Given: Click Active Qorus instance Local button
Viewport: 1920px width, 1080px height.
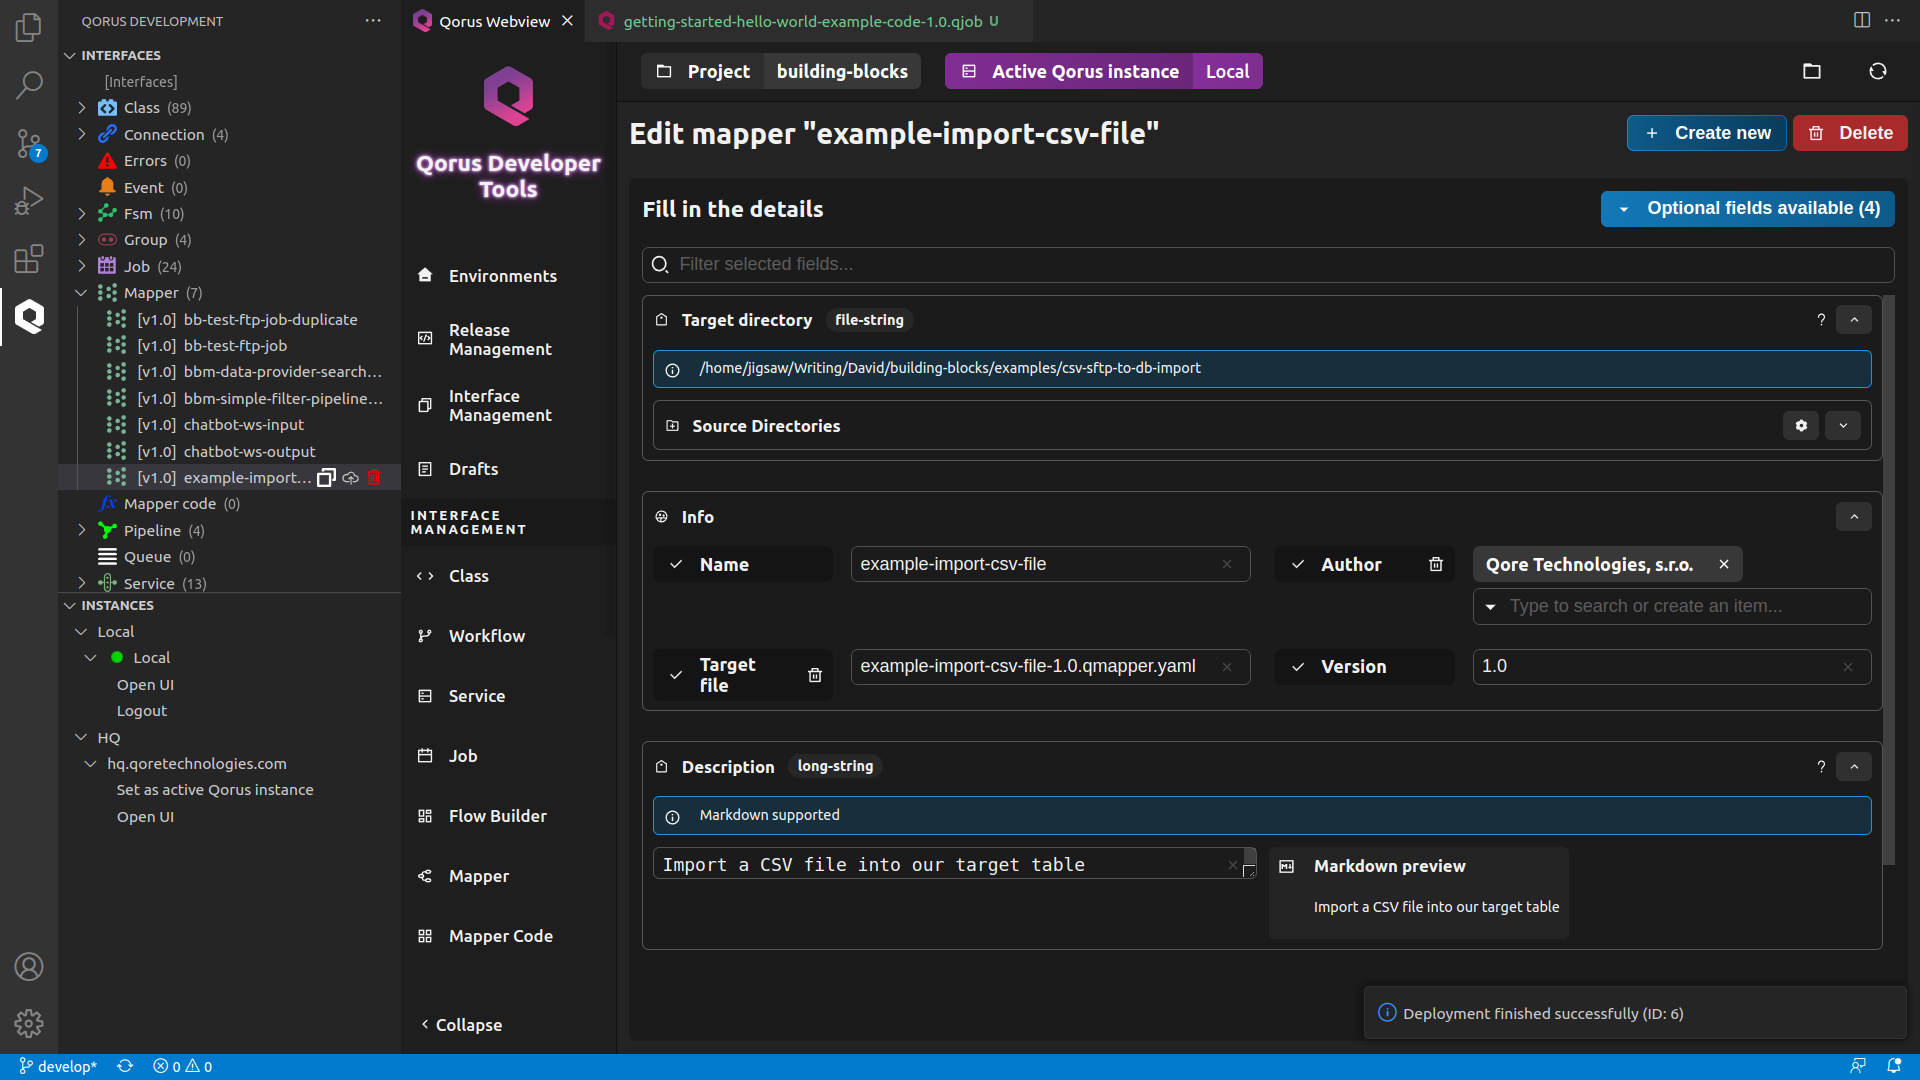Looking at the screenshot, I should (x=1103, y=71).
